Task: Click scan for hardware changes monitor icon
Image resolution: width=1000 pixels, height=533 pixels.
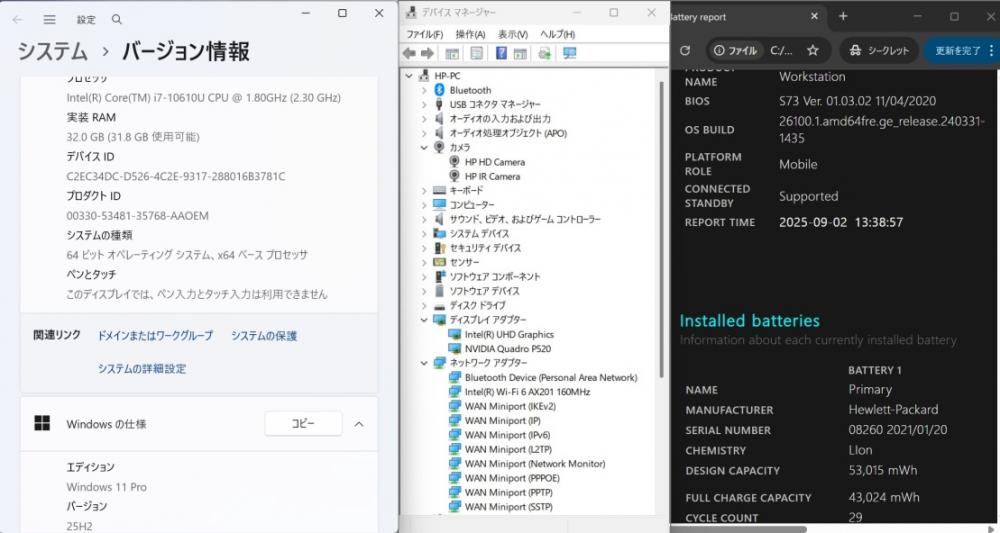Action: click(570, 54)
